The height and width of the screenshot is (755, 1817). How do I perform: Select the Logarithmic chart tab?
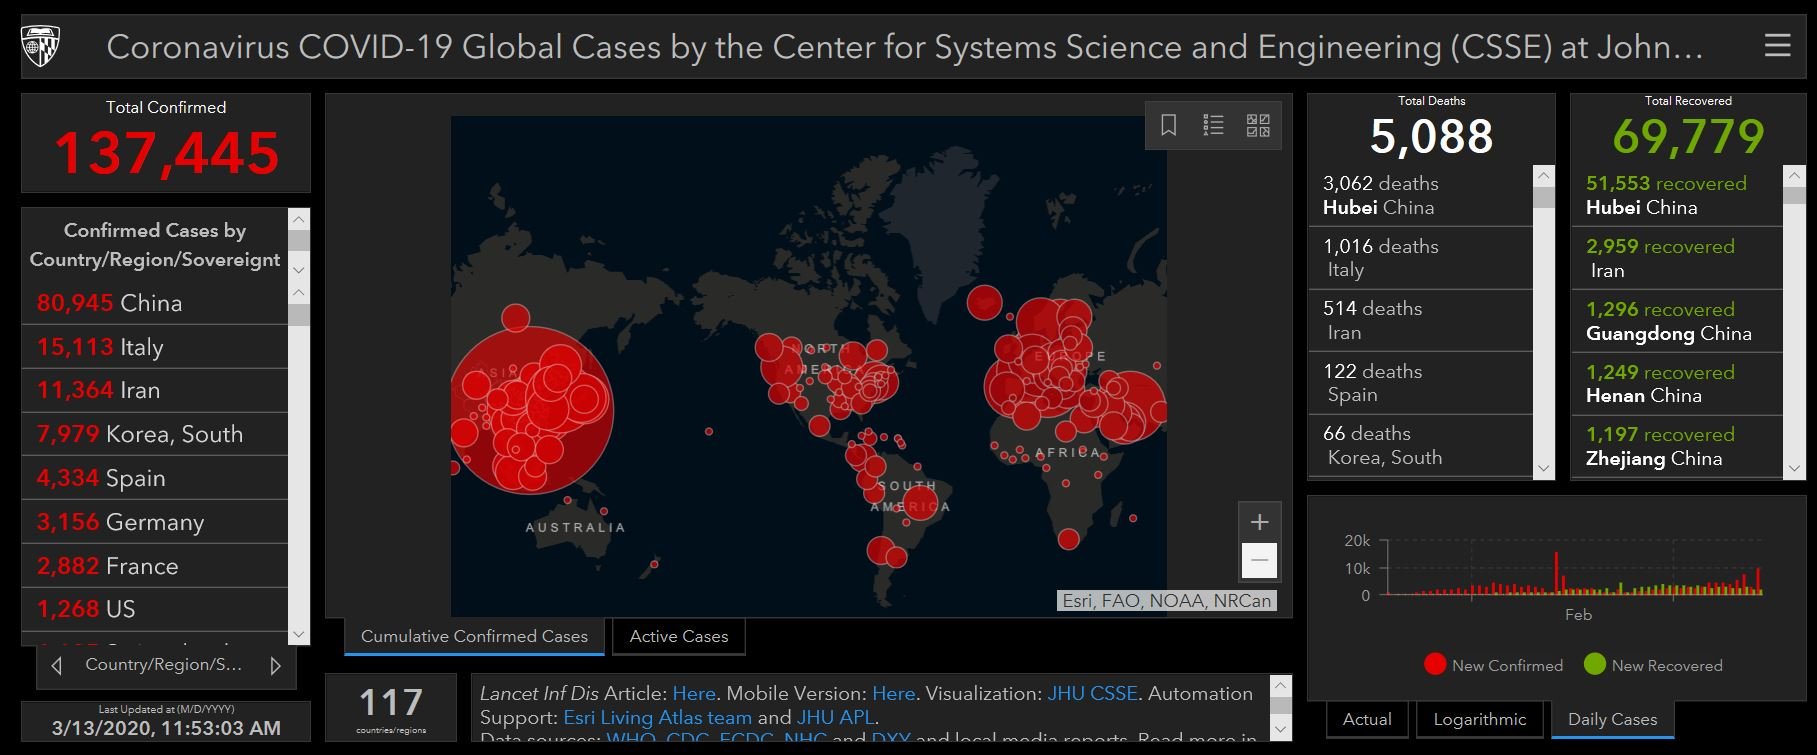(1480, 719)
